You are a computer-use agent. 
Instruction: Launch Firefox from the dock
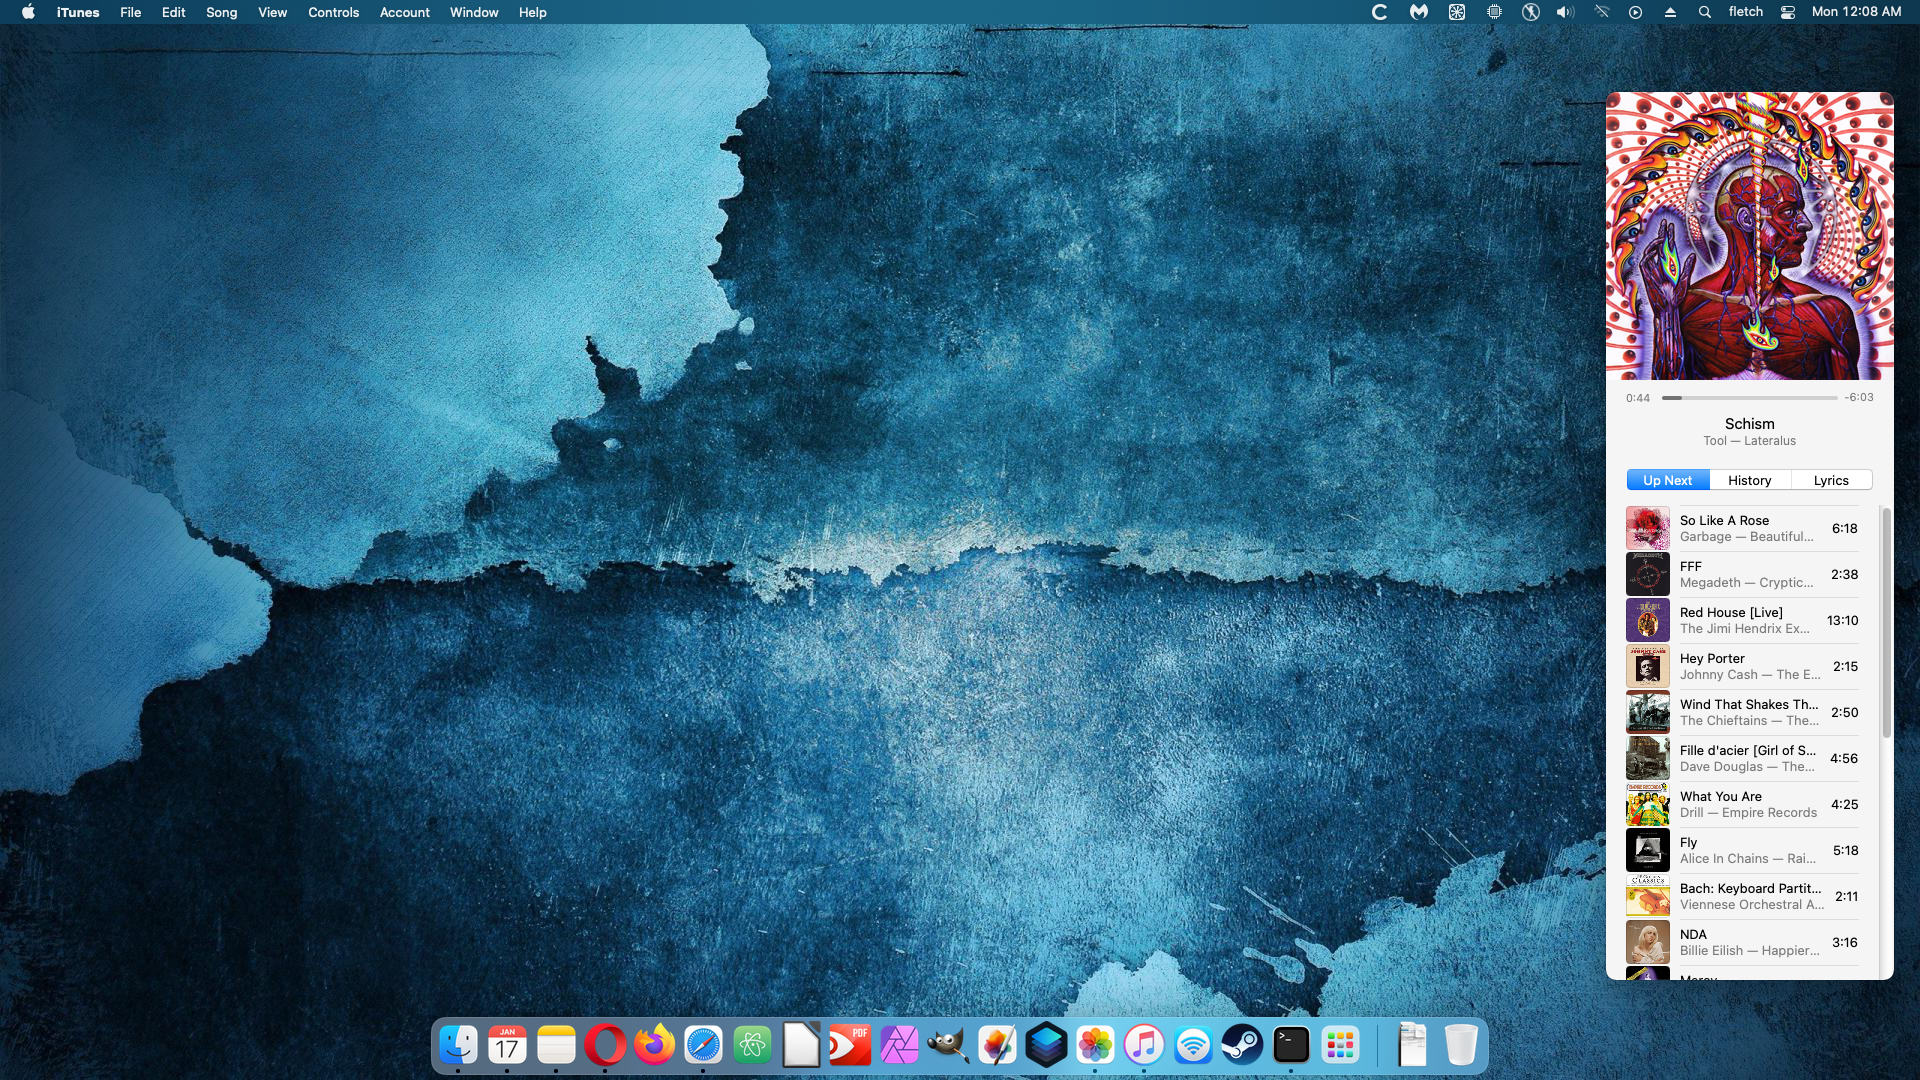(655, 1046)
